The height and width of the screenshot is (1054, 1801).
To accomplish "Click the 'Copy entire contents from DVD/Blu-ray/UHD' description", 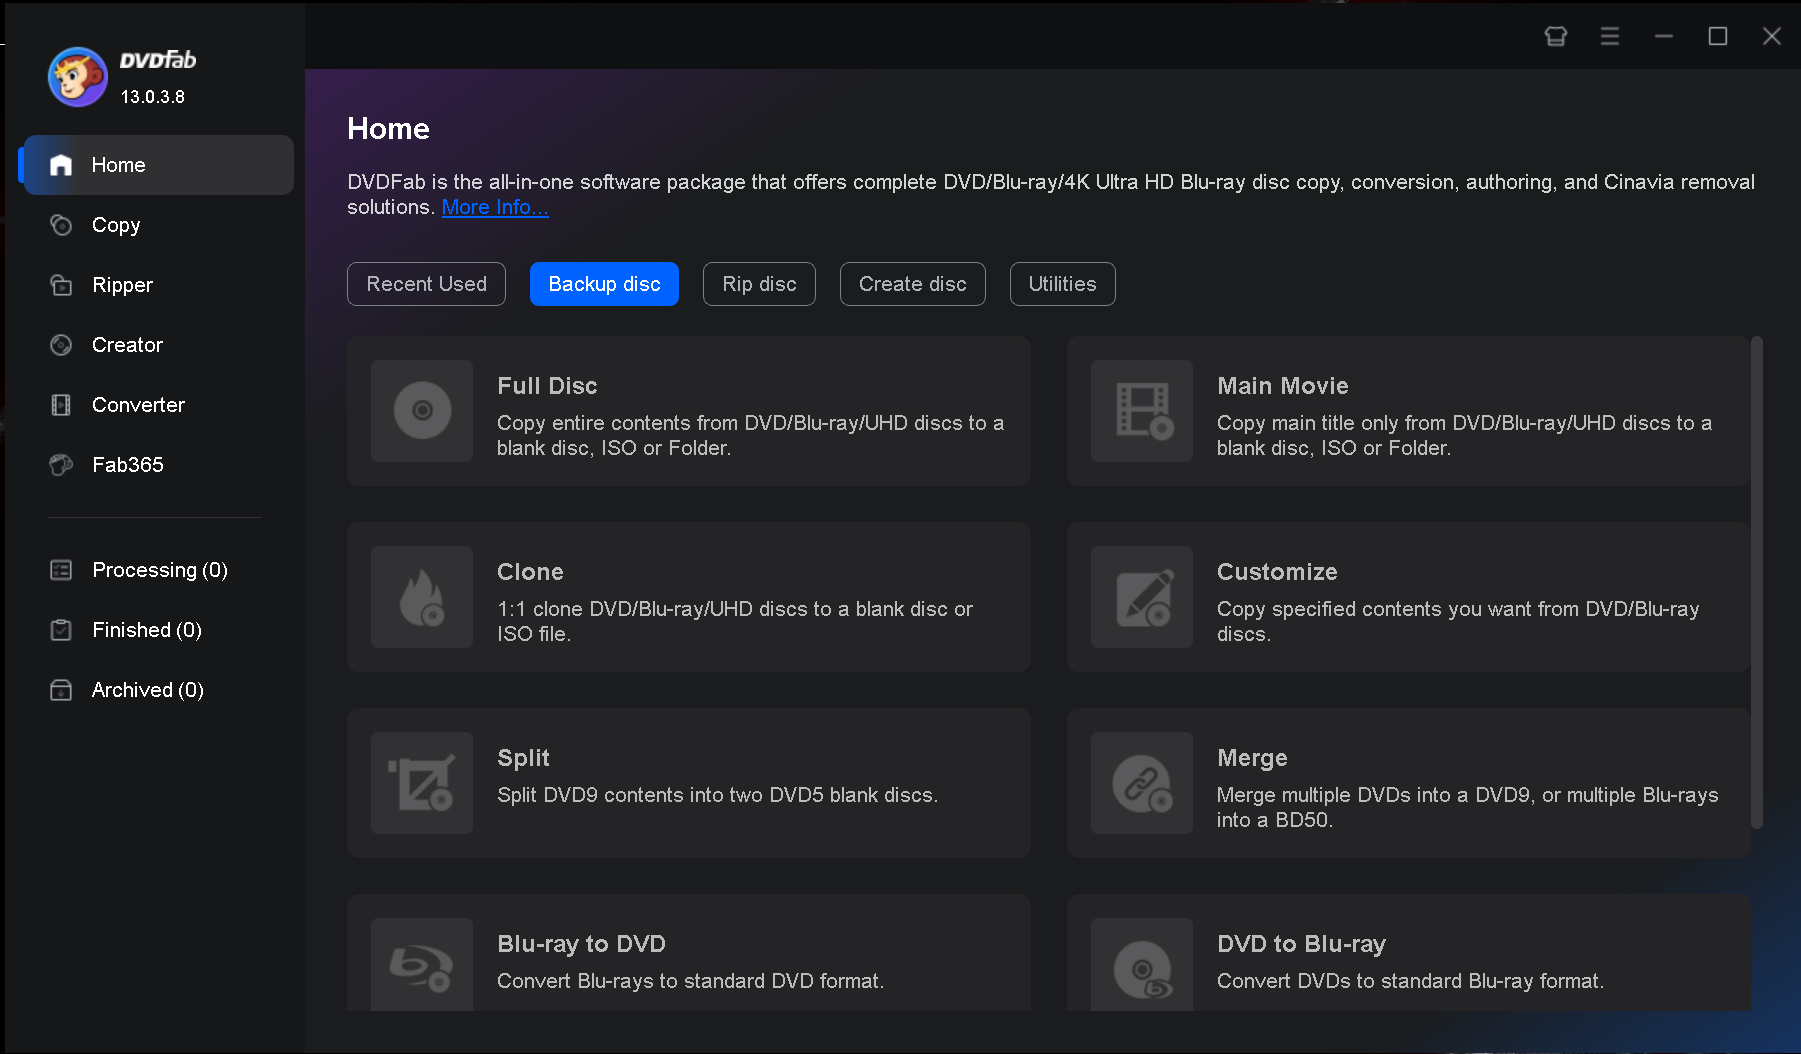I will (750, 435).
